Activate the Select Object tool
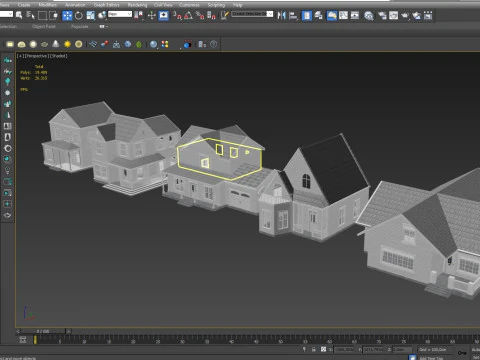This screenshot has width=480, height=360. (19, 15)
